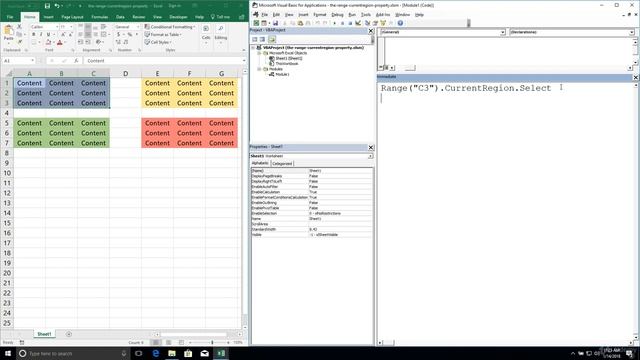Close the Project VBAProject pane
This screenshot has height=360, width=640.
pyautogui.click(x=371, y=31)
